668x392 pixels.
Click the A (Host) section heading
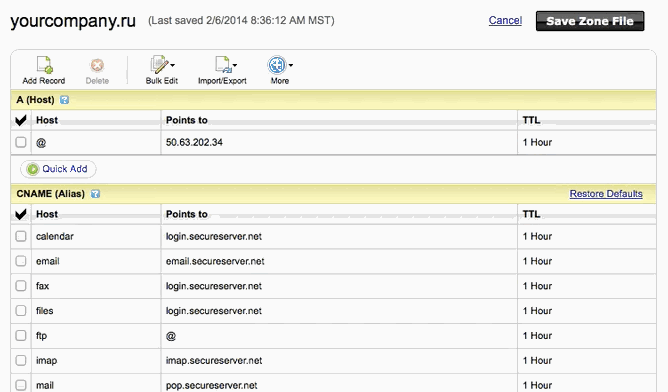[x=35, y=100]
